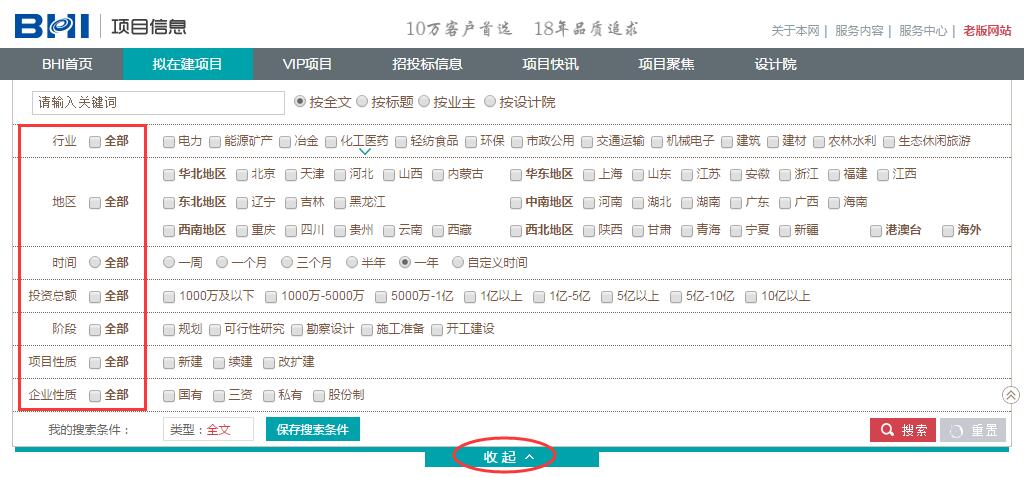This screenshot has height=477, width=1024.
Task: Check the 规划 stage checkbox
Action: coord(169,329)
